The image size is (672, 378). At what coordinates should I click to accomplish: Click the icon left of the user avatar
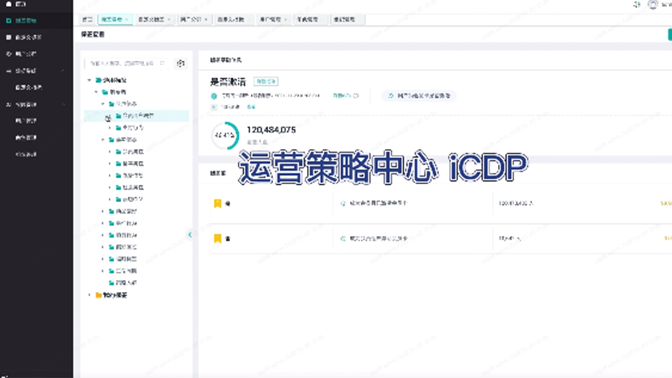[637, 4]
